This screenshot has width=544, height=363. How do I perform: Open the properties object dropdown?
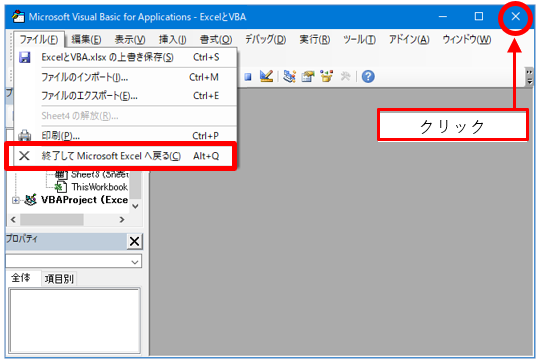pos(135,262)
